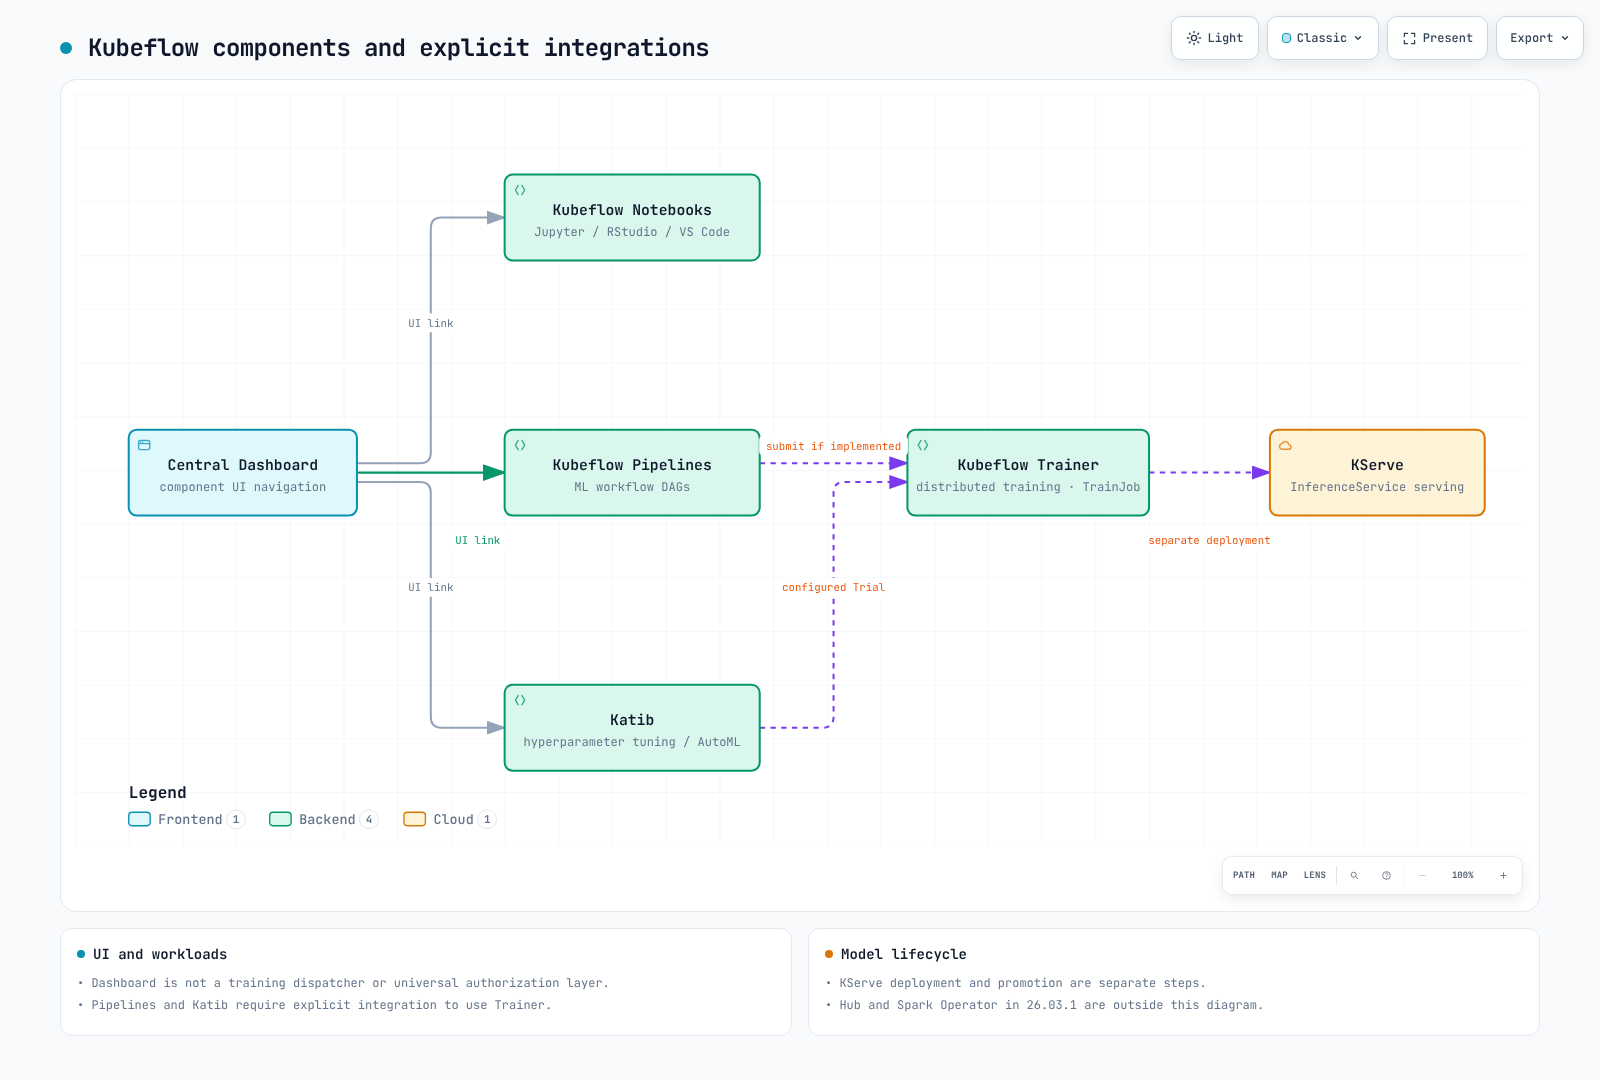The height and width of the screenshot is (1080, 1600).
Task: Open the search magnifier in canvas toolbar
Action: (1355, 875)
